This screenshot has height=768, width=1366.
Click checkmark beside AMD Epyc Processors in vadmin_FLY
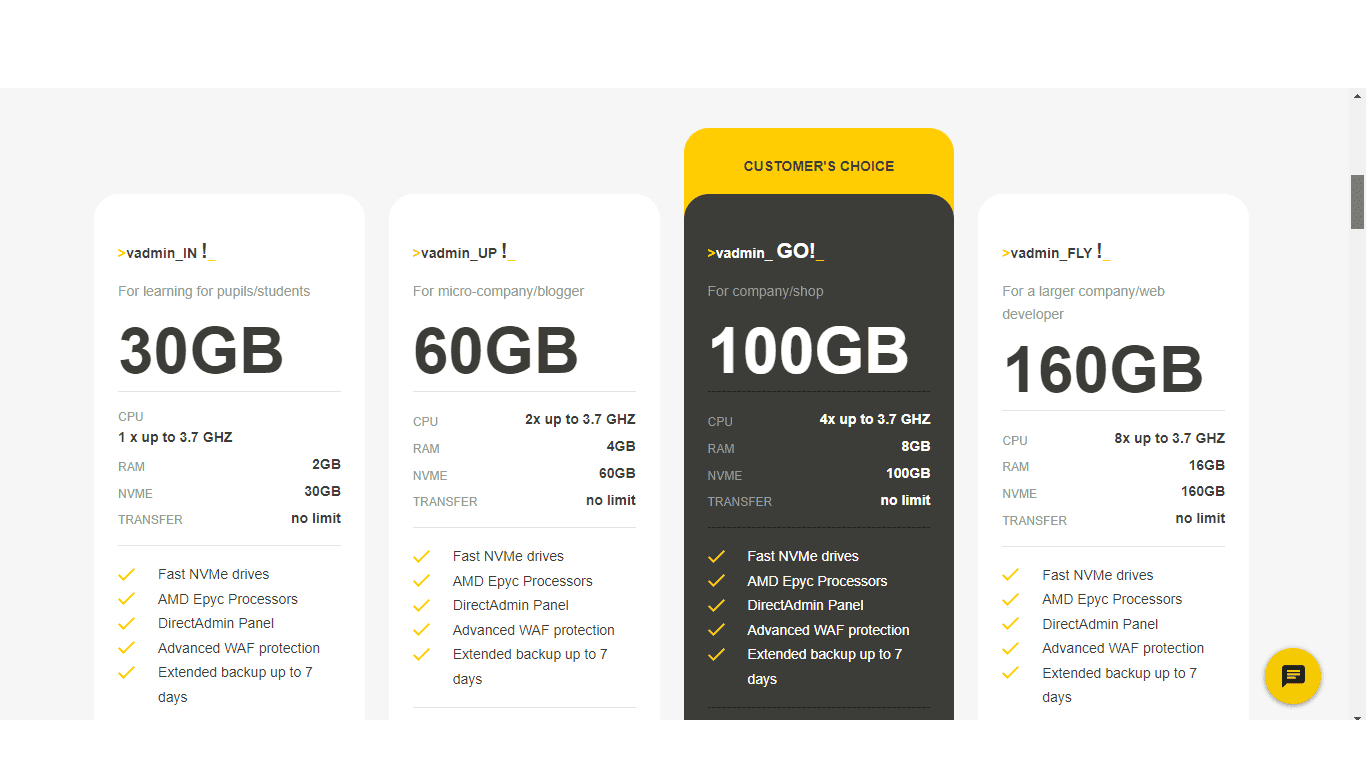point(1011,599)
